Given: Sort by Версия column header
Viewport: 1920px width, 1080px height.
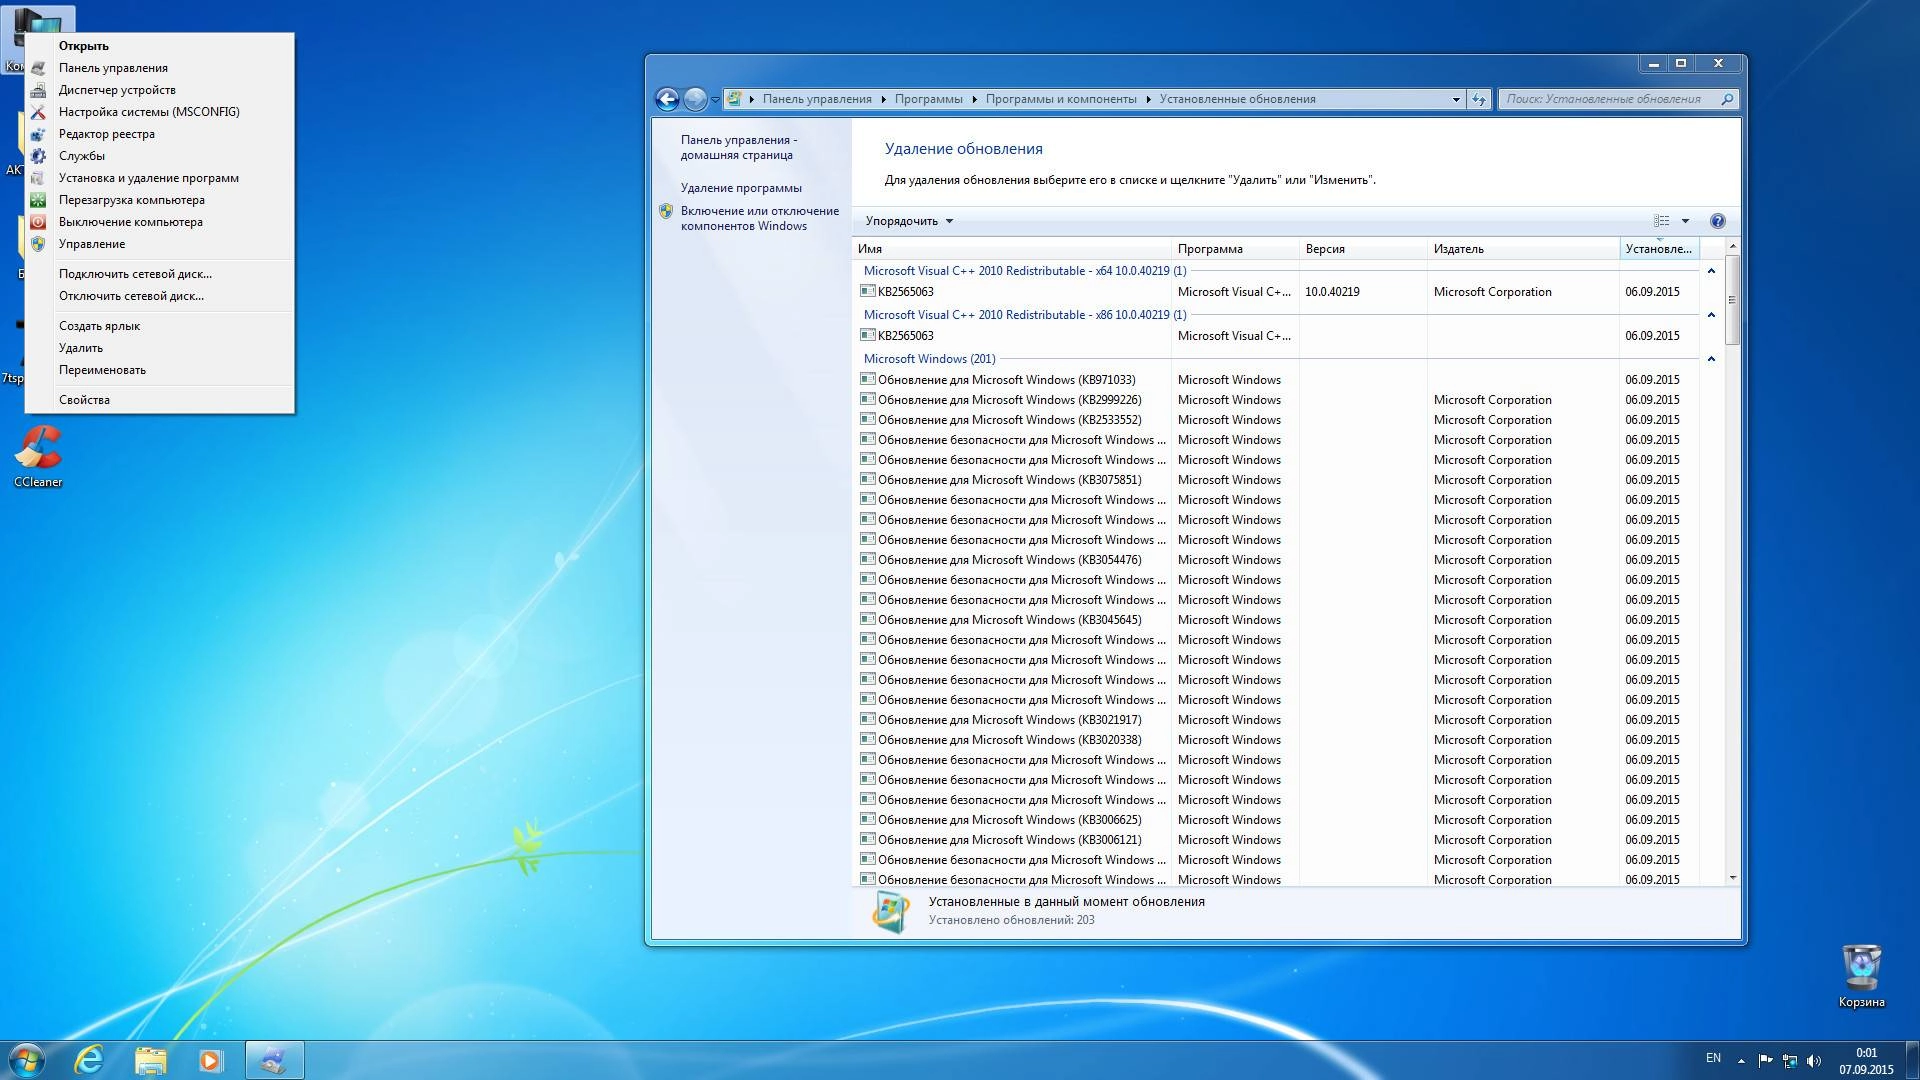Looking at the screenshot, I should (1363, 249).
